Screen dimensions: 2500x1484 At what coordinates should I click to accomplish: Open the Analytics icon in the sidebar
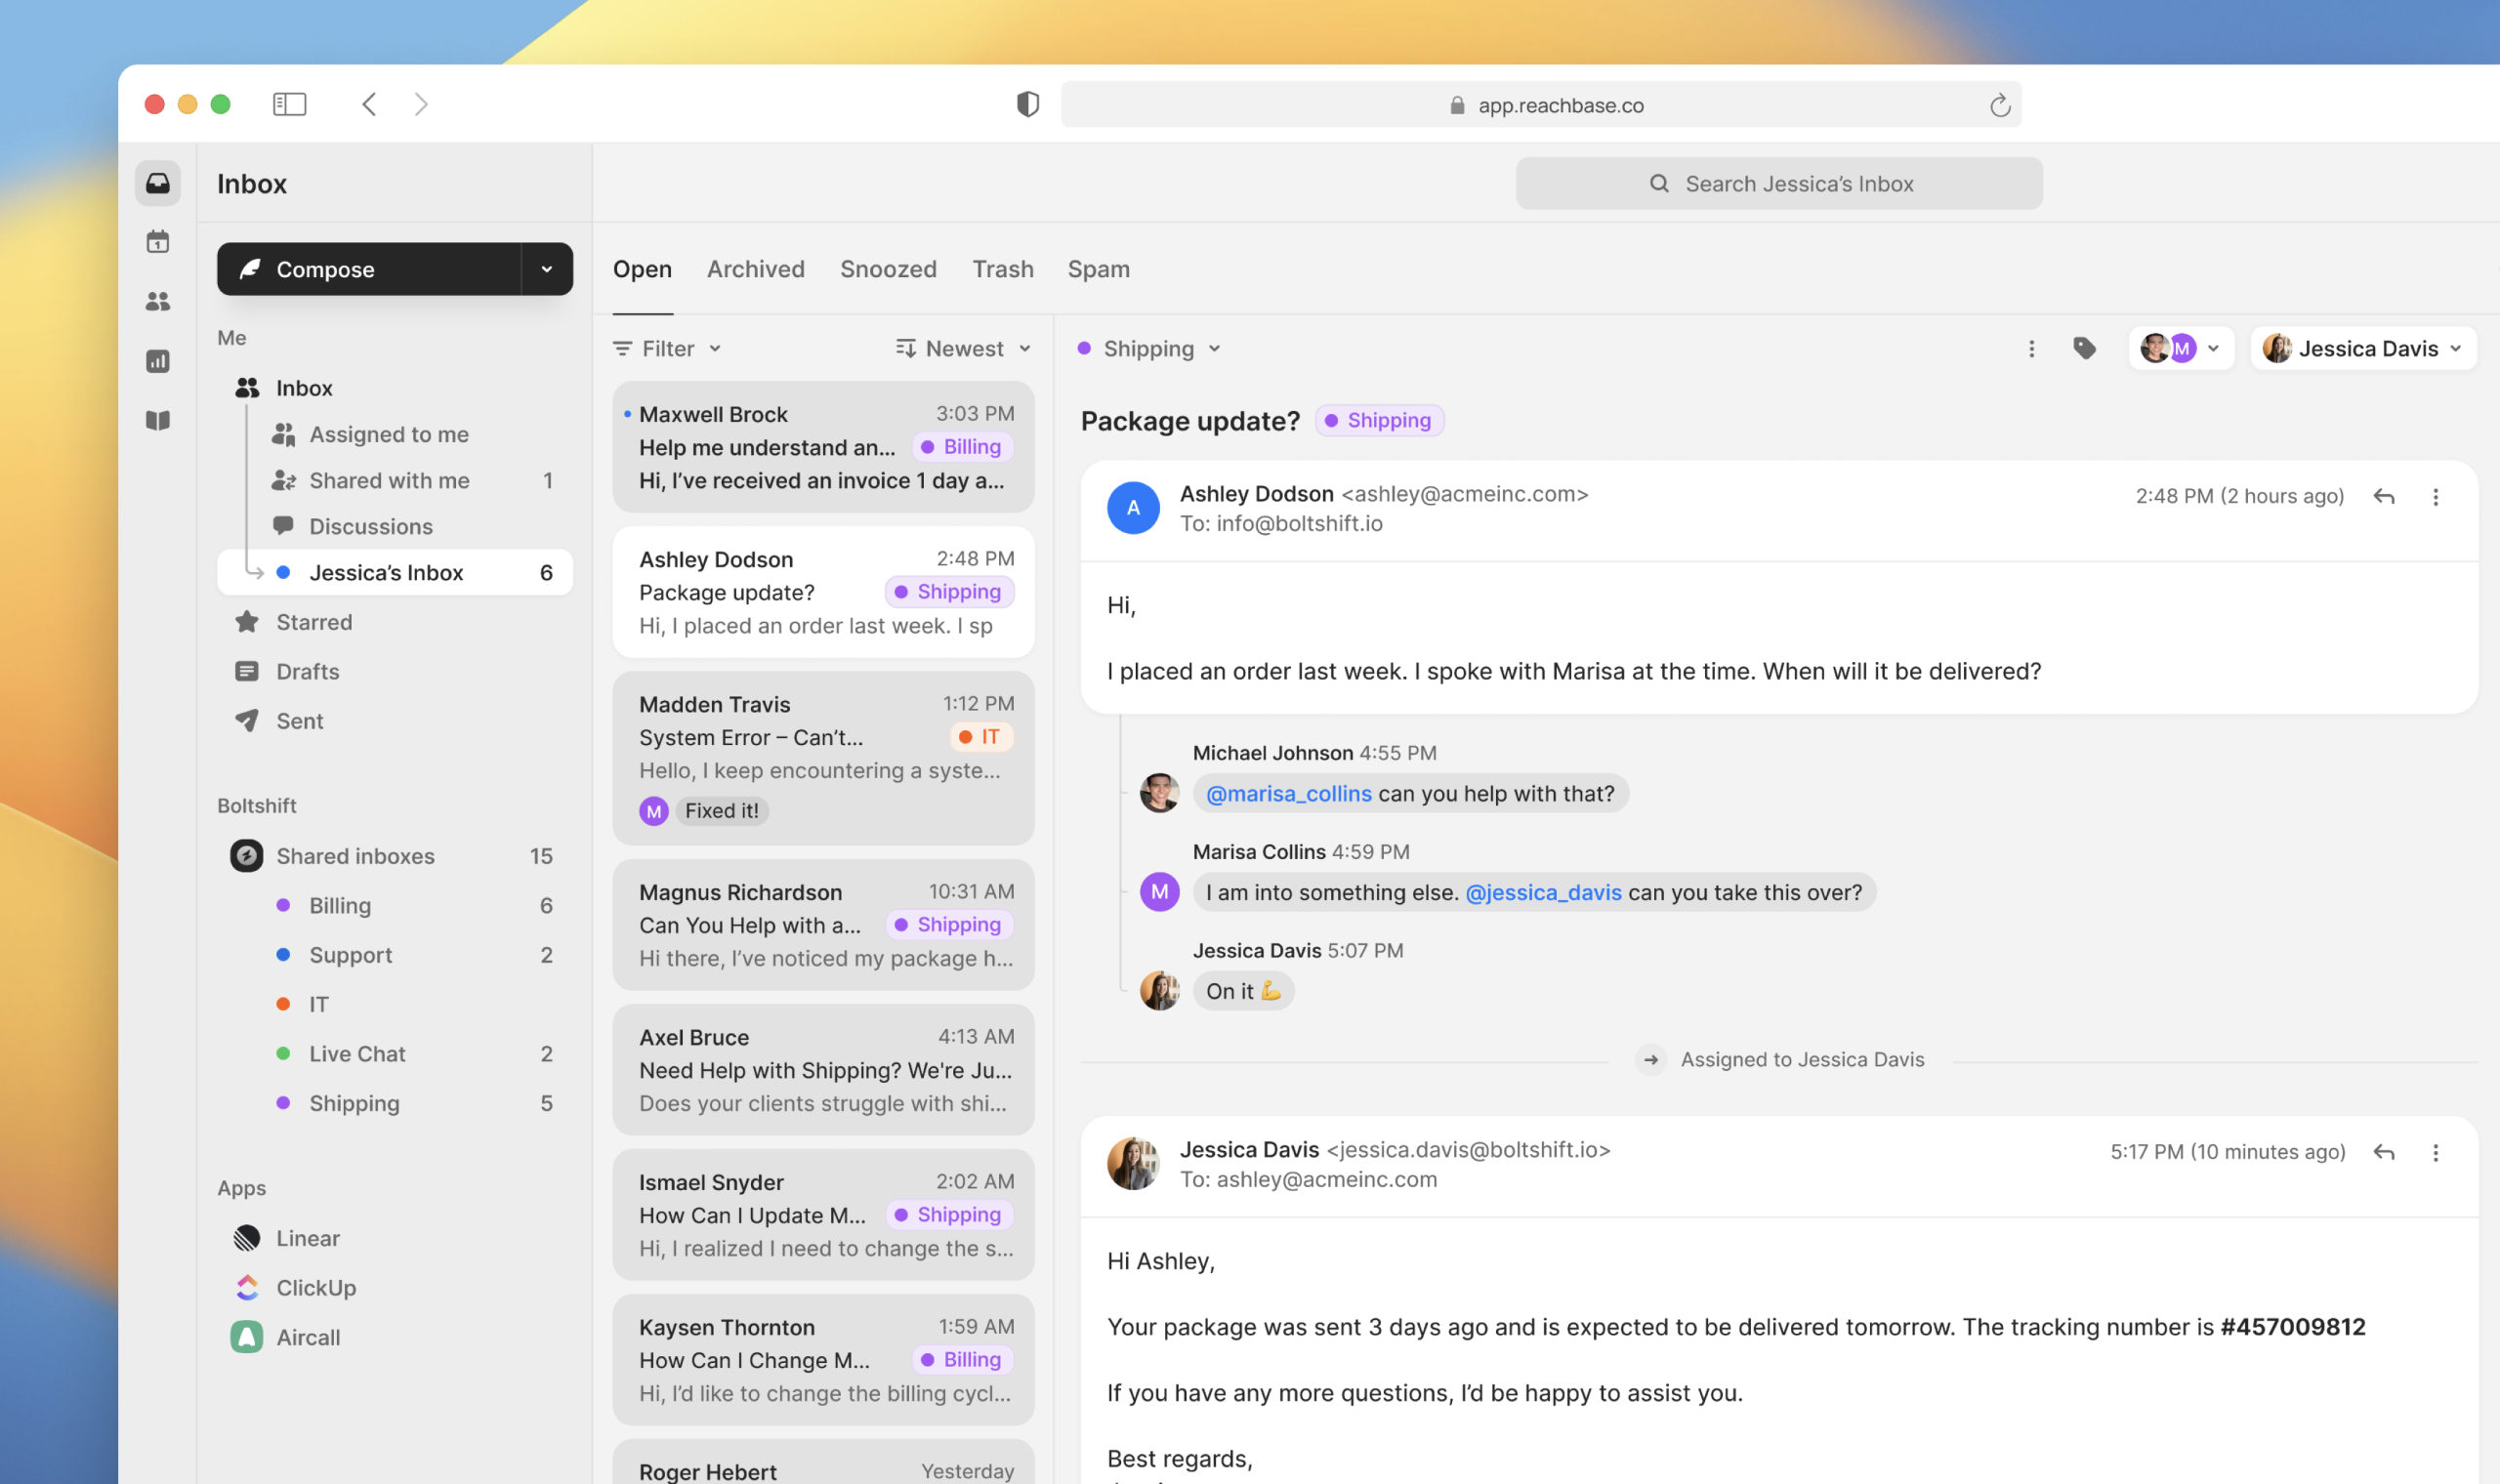(x=158, y=361)
